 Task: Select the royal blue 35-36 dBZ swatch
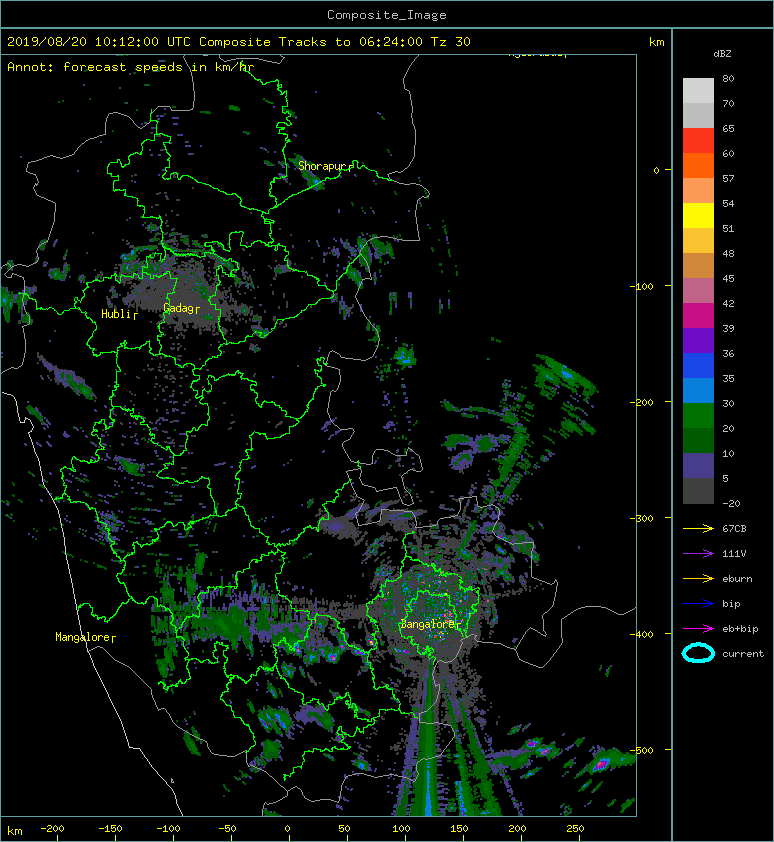[698, 365]
